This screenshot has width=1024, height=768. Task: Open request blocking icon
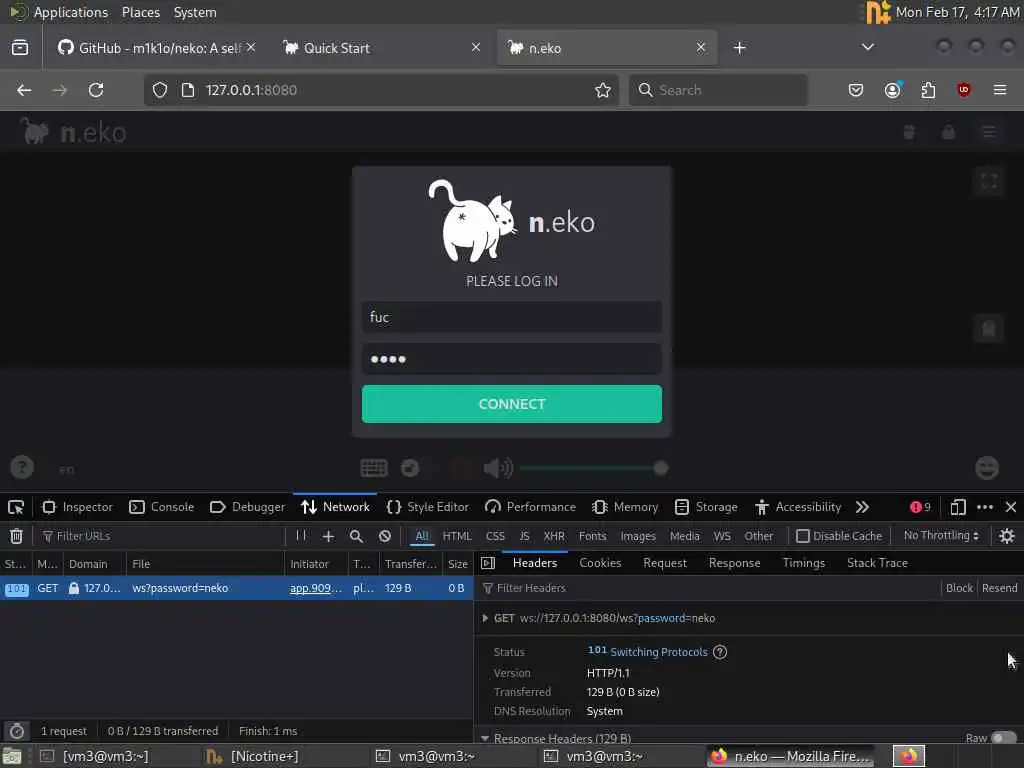(385, 536)
